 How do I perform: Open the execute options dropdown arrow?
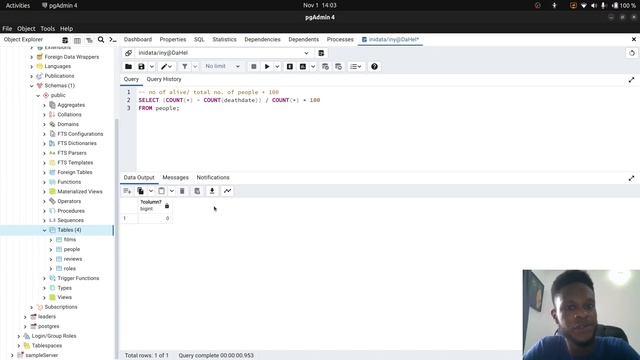click(x=277, y=67)
